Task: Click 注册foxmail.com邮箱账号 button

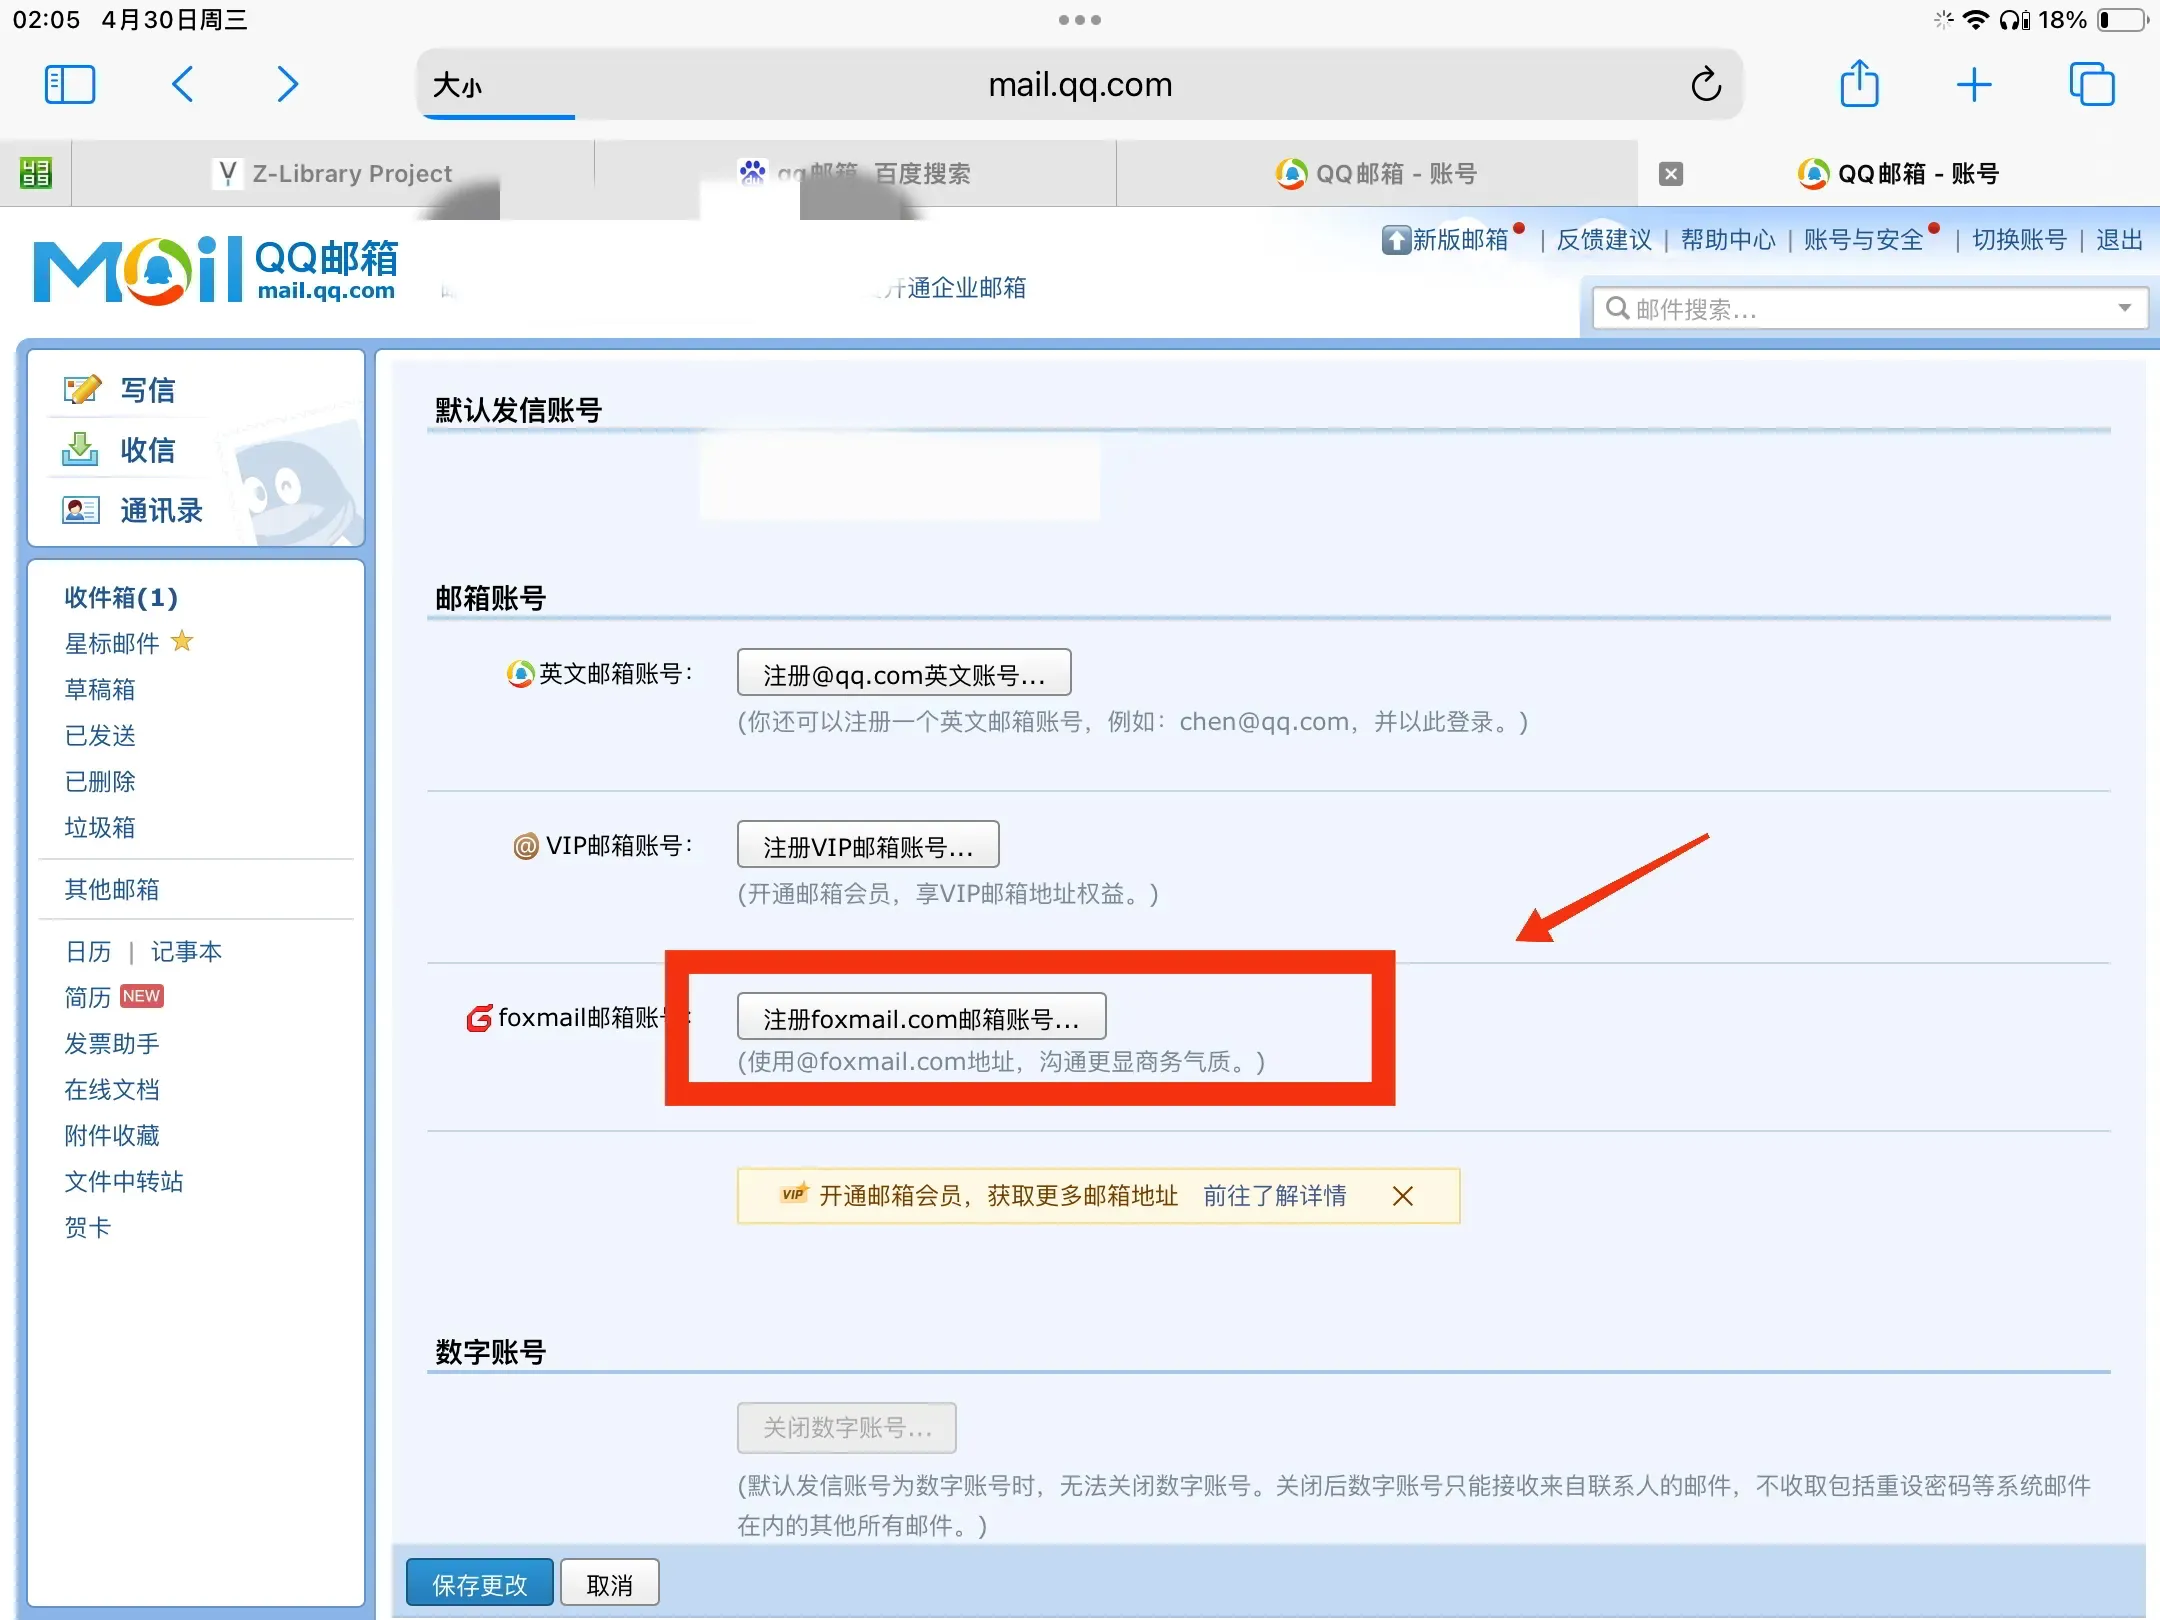Action: pos(922,1017)
